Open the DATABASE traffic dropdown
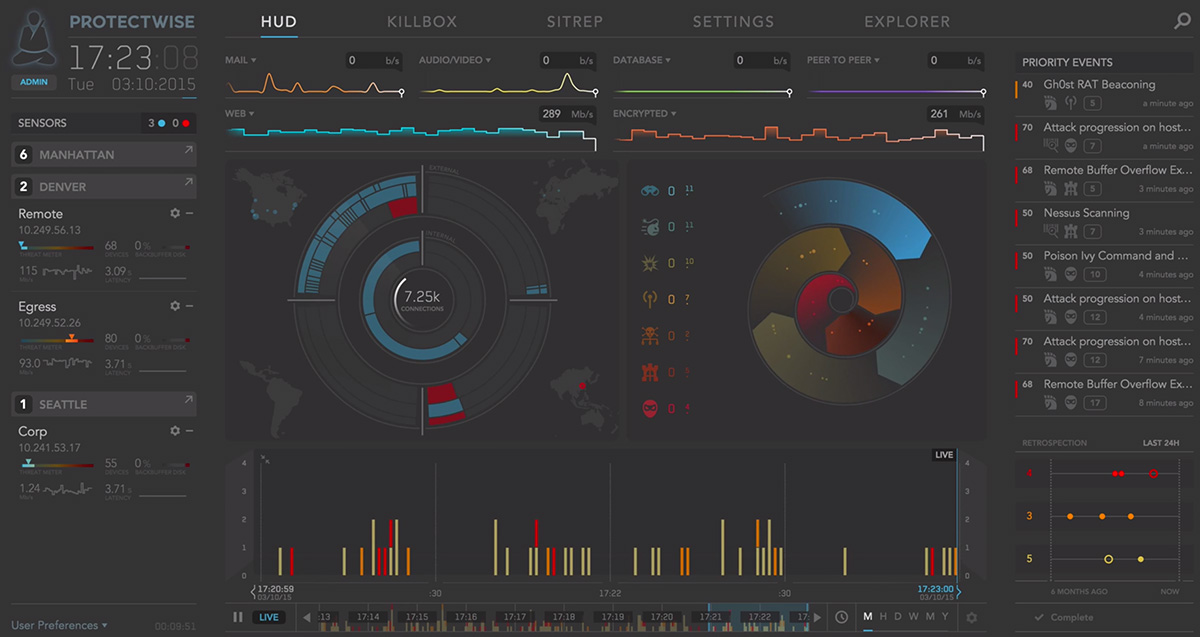Viewport: 1200px width, 637px height. [x=642, y=60]
